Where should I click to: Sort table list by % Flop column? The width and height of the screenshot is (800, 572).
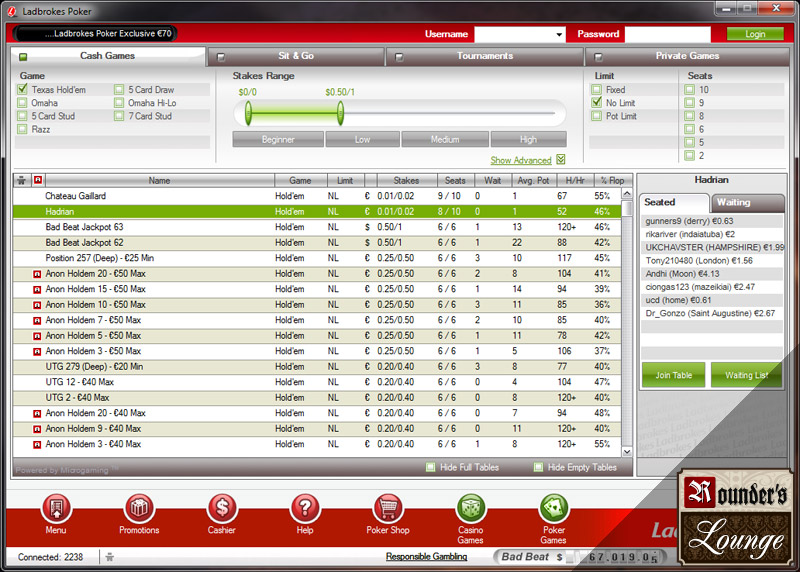(x=612, y=180)
